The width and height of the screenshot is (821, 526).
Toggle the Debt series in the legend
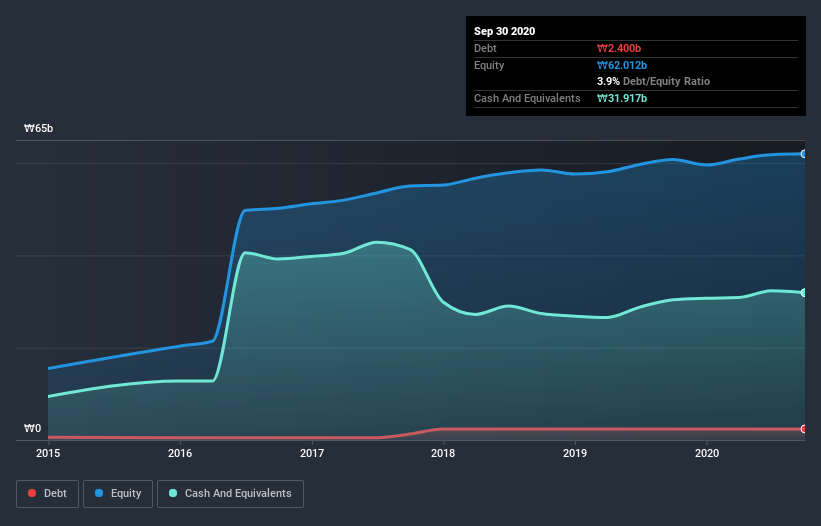coord(47,494)
